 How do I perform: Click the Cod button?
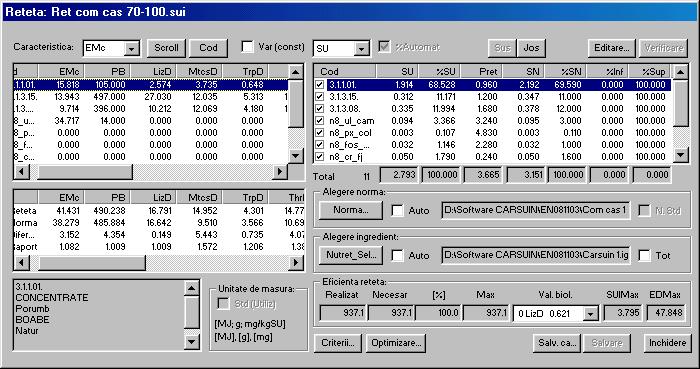pos(208,48)
